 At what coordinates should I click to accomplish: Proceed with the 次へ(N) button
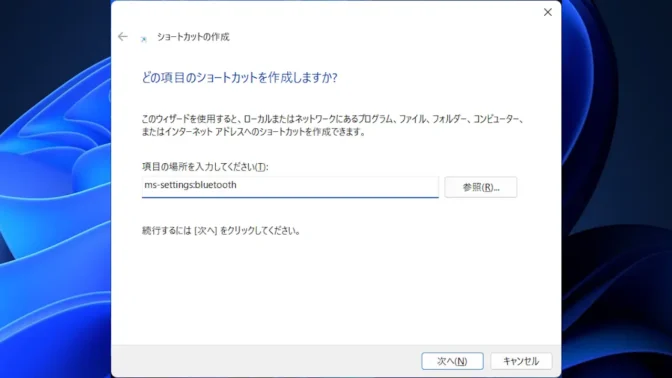click(x=452, y=361)
